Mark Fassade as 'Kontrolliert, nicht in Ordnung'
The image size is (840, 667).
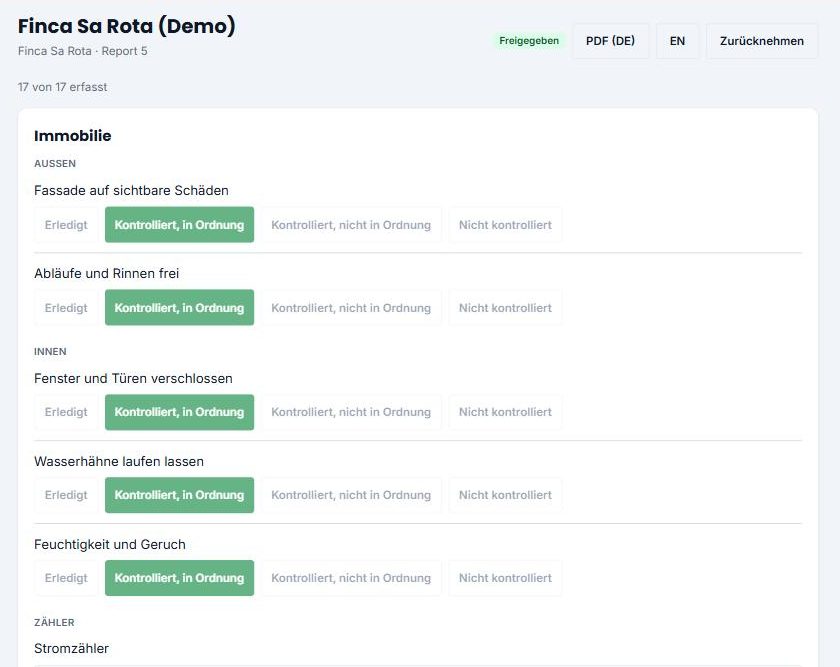coord(351,224)
